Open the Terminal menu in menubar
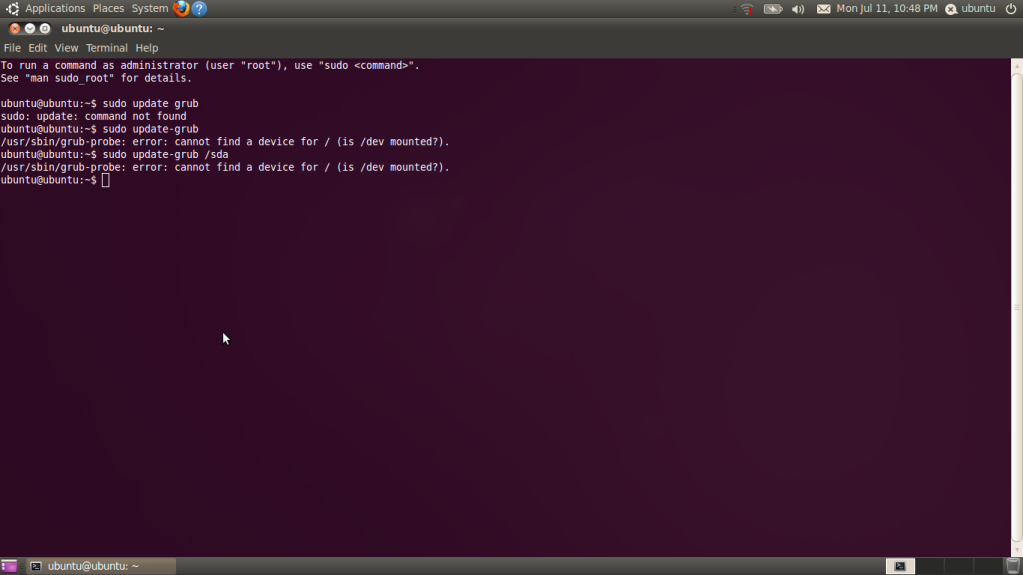This screenshot has height=575, width=1023. pyautogui.click(x=106, y=48)
